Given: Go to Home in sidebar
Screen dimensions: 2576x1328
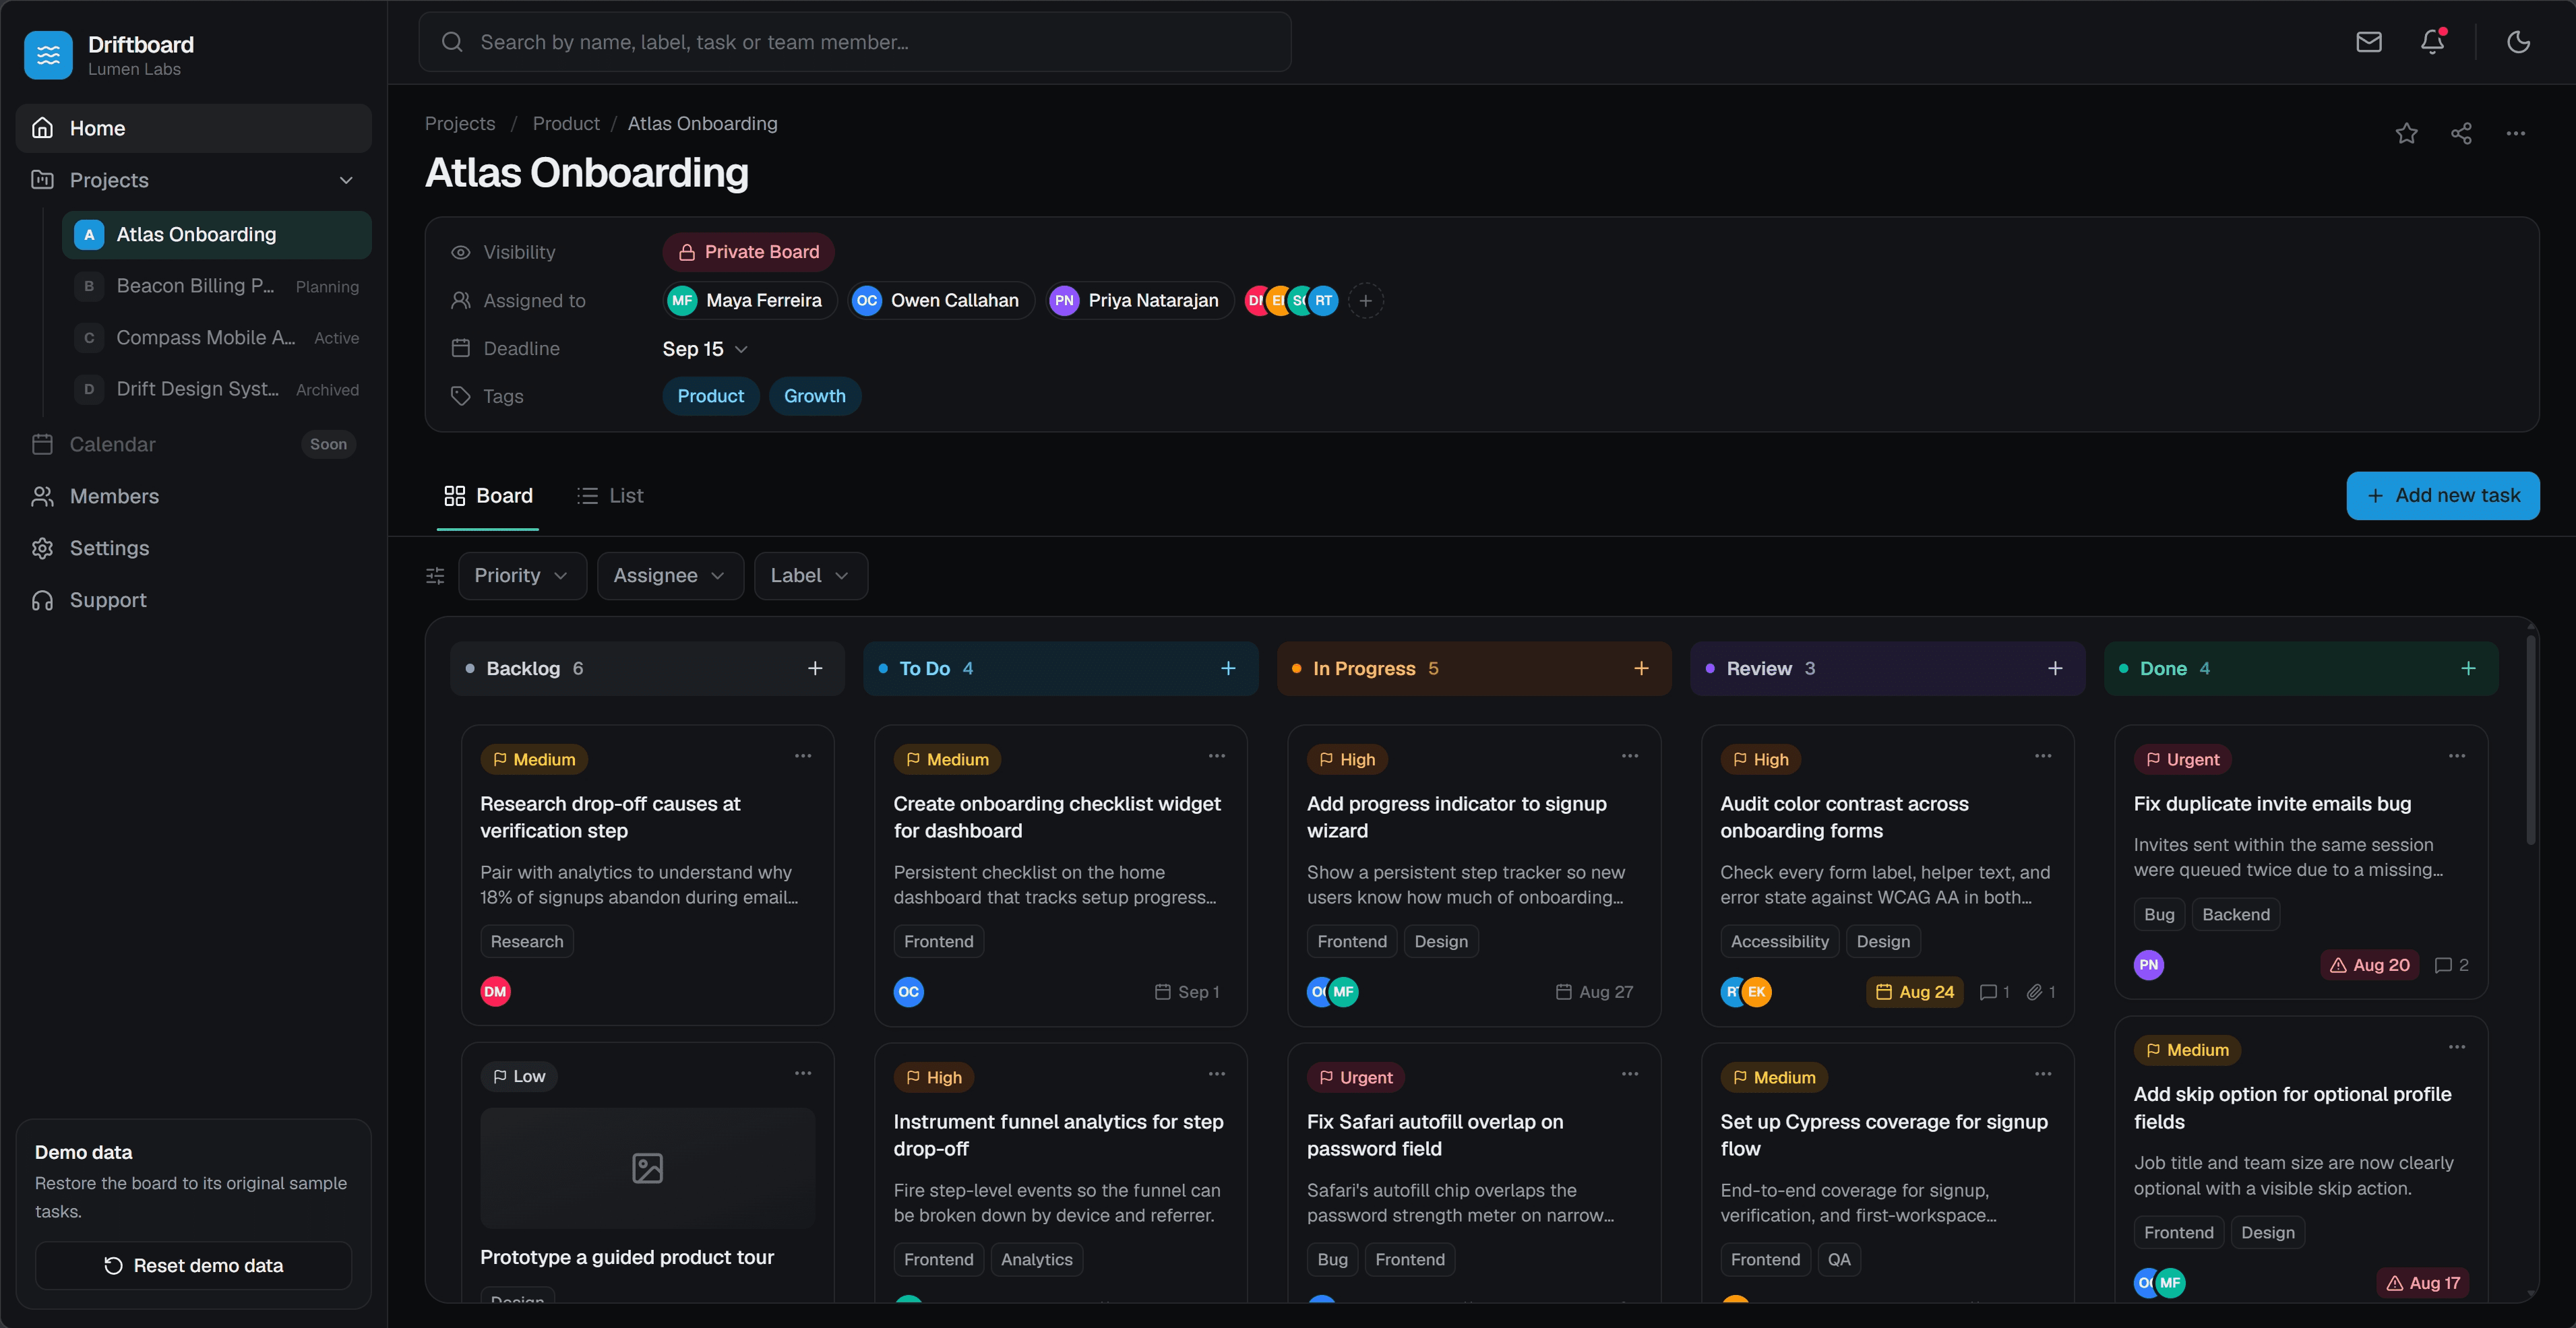Looking at the screenshot, I should coord(193,128).
